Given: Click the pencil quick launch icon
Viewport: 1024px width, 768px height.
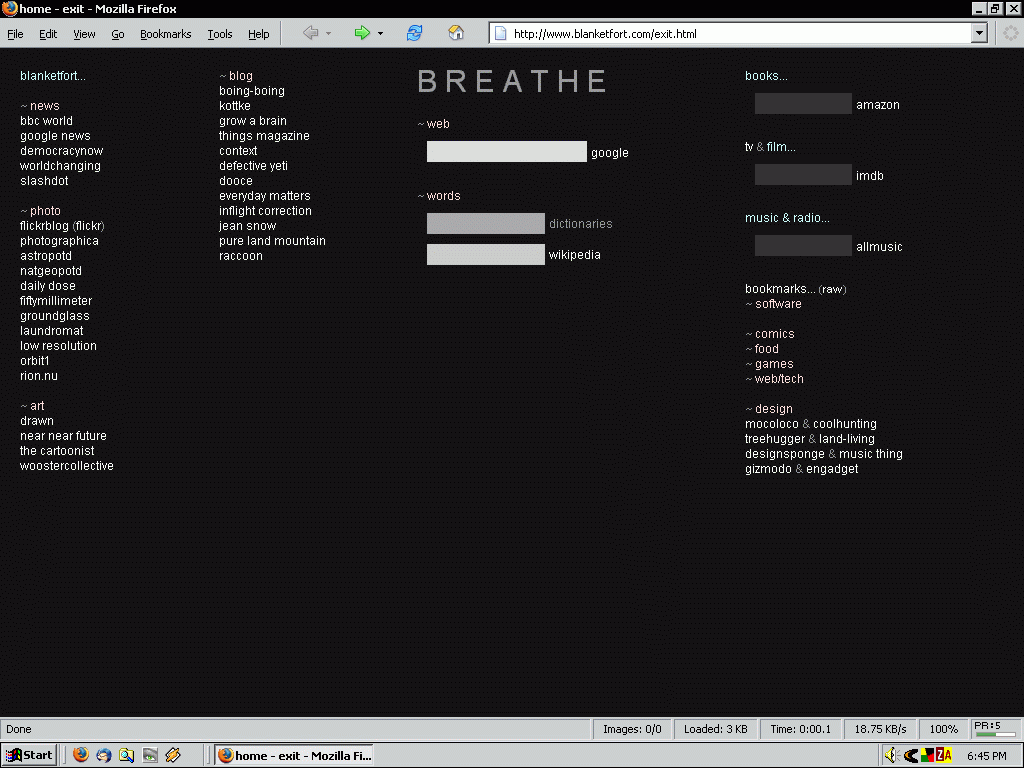Looking at the screenshot, I should pos(173,755).
